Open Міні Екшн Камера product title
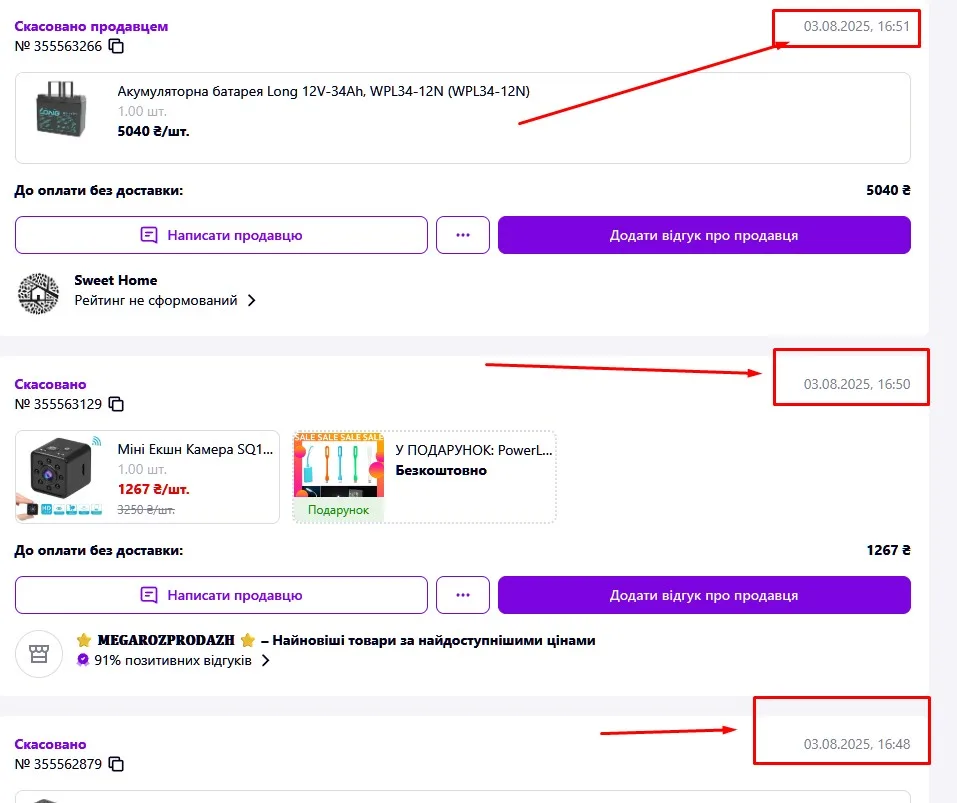 click(194, 450)
